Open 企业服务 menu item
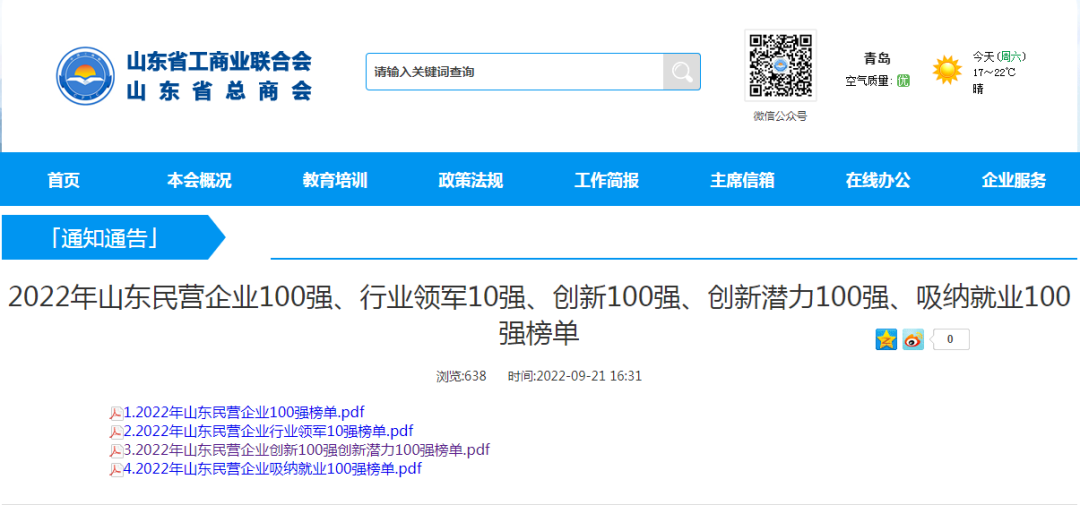The width and height of the screenshot is (1080, 505). [1013, 181]
